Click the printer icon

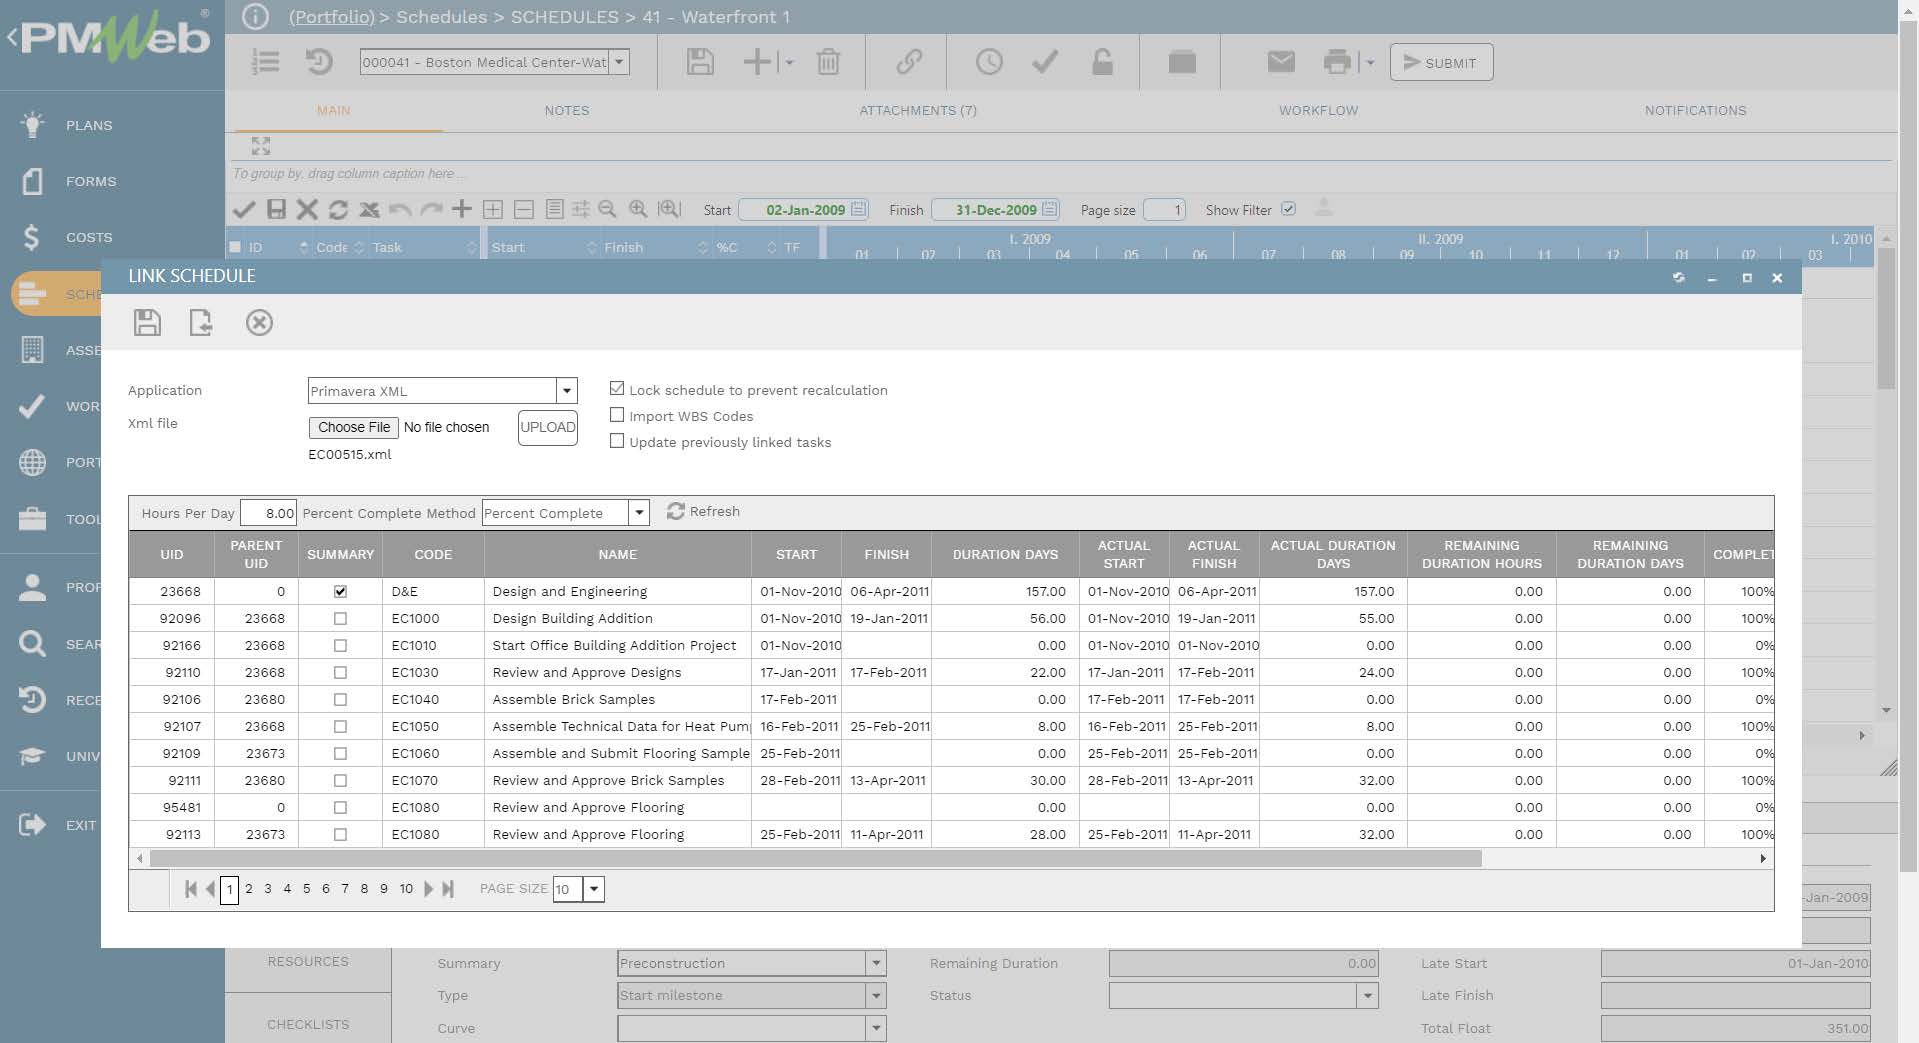point(1337,62)
